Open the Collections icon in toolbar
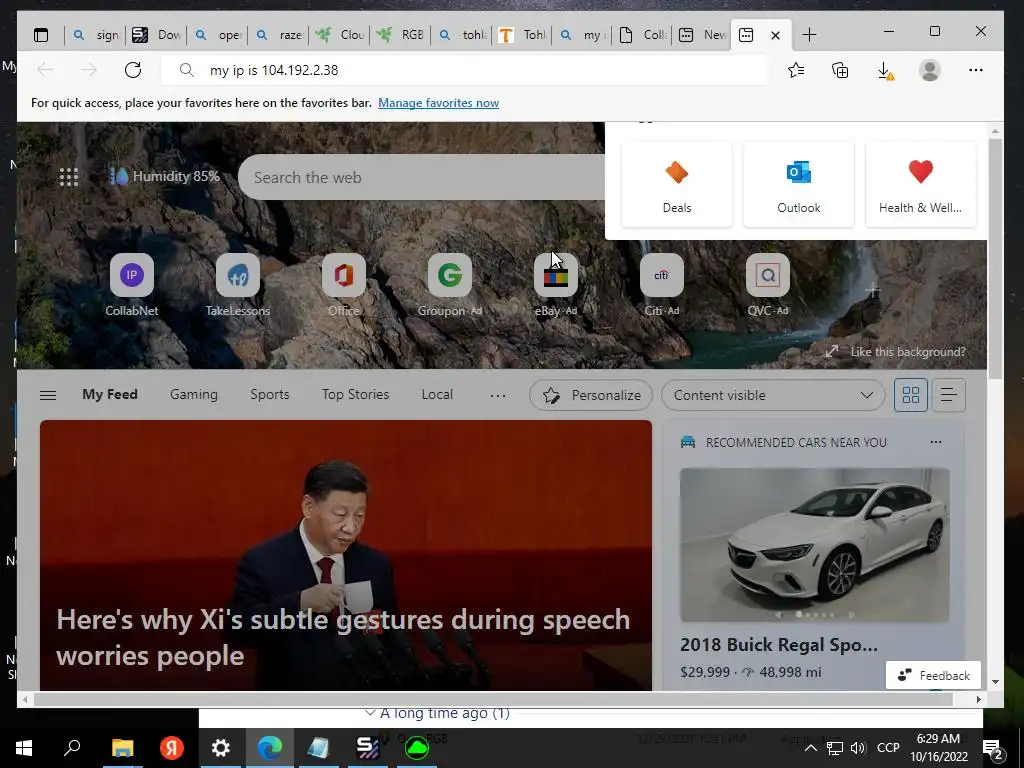The width and height of the screenshot is (1024, 768). click(840, 70)
